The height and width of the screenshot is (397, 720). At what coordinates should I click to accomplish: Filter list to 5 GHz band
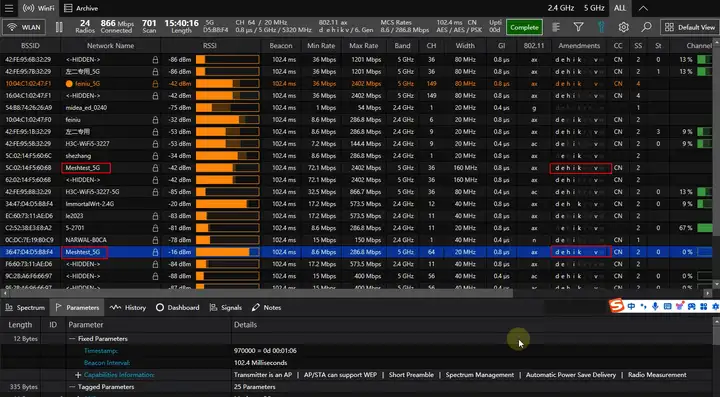(594, 8)
